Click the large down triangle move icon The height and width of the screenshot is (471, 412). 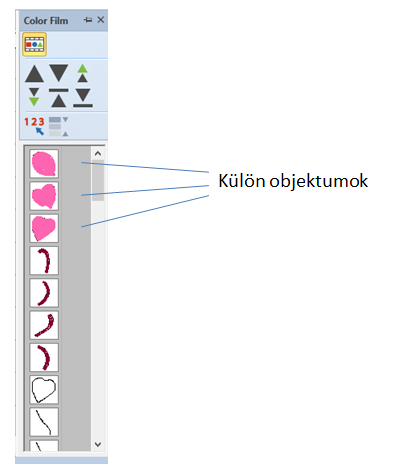pos(59,73)
